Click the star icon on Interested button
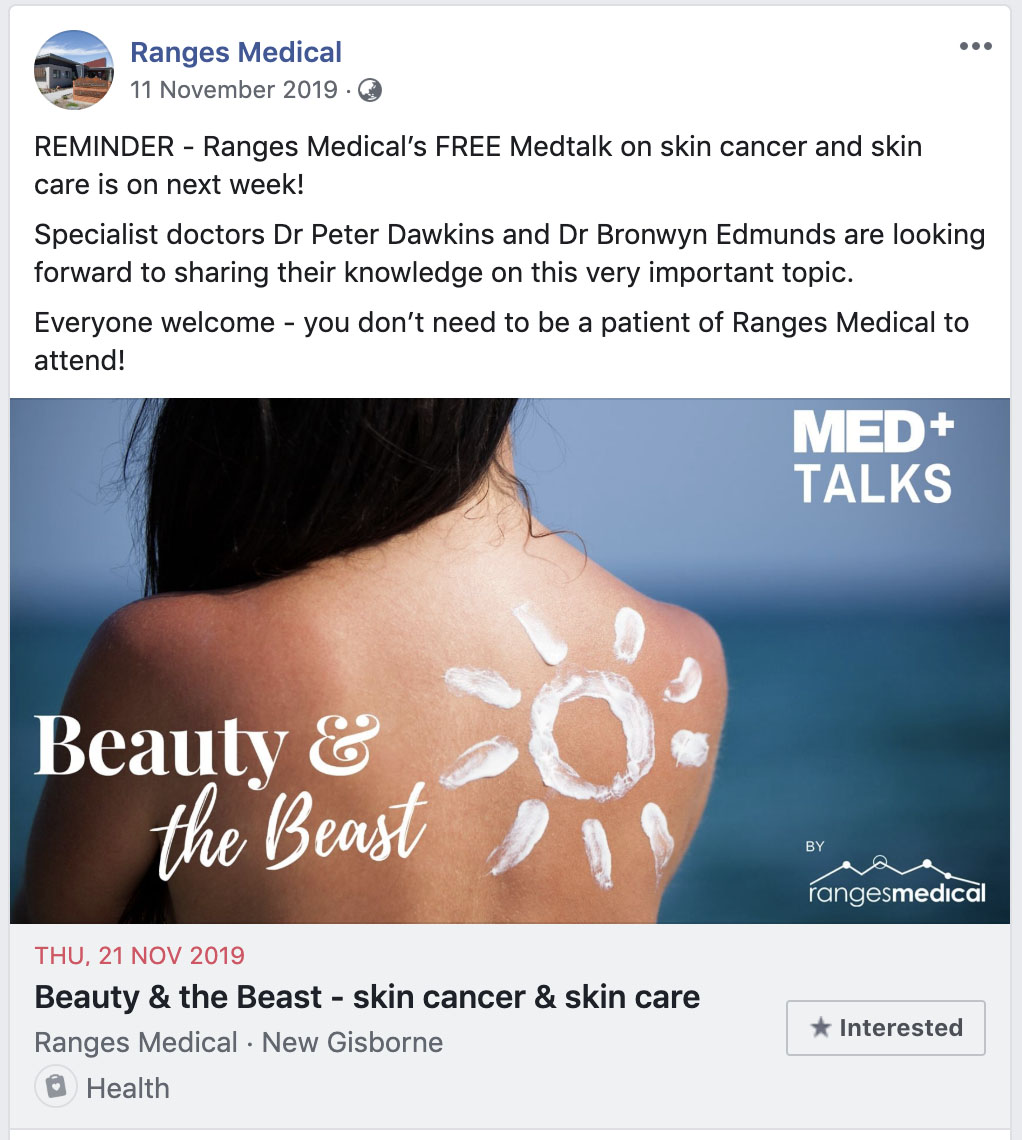Viewport: 1022px width, 1140px height. (x=821, y=1027)
